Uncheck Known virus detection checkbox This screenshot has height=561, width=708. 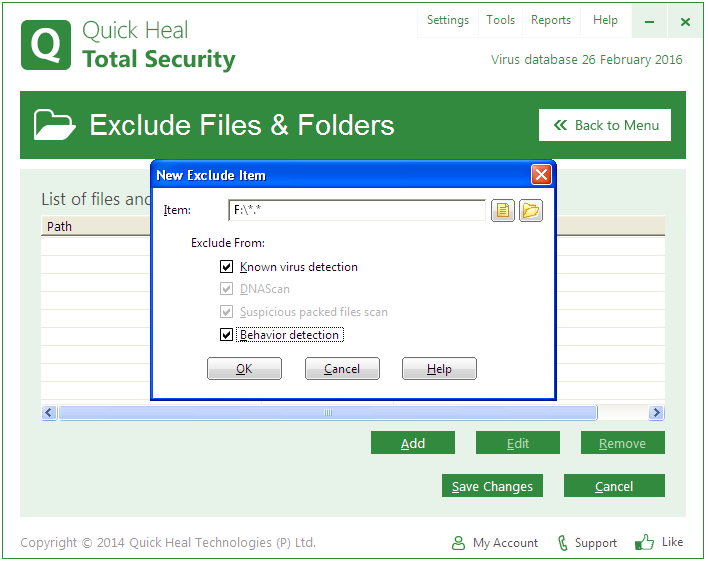[x=227, y=267]
